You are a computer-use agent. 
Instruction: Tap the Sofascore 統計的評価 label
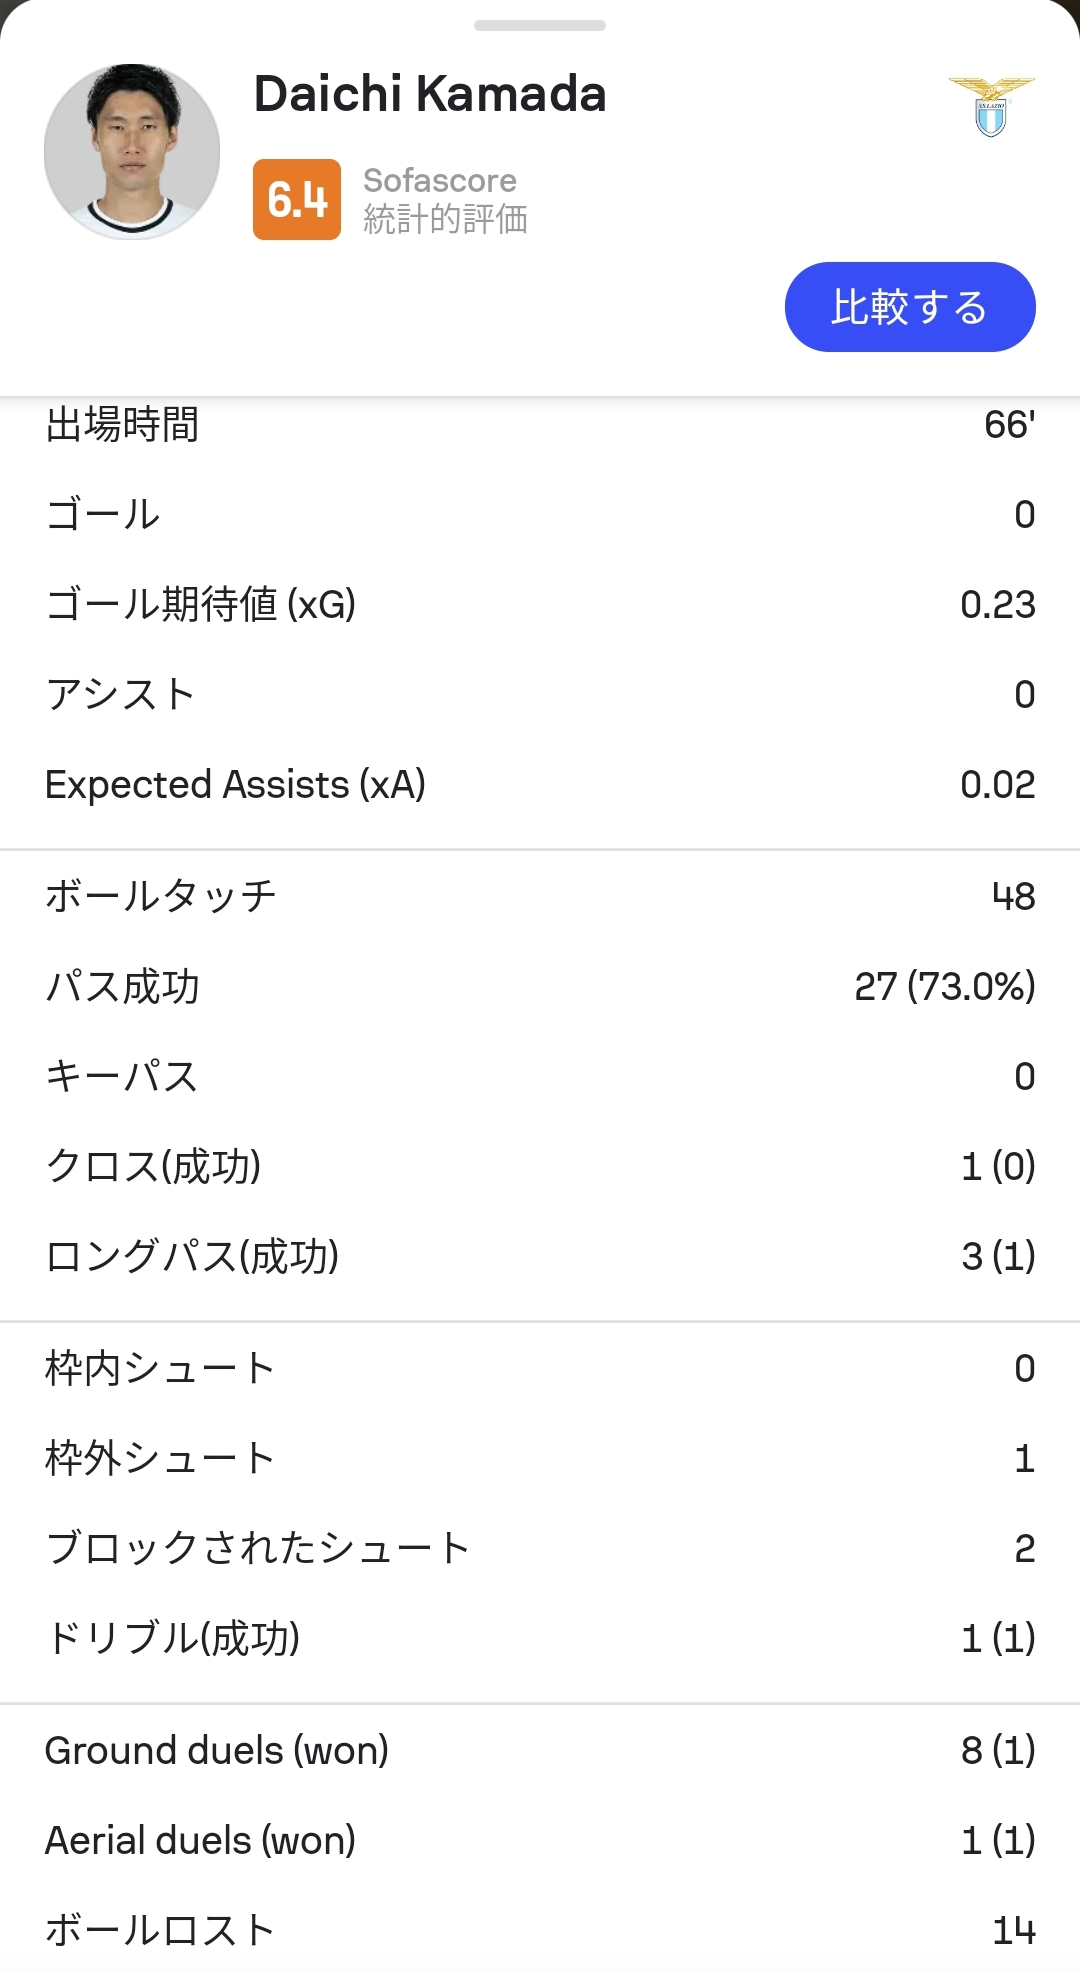tap(445, 199)
